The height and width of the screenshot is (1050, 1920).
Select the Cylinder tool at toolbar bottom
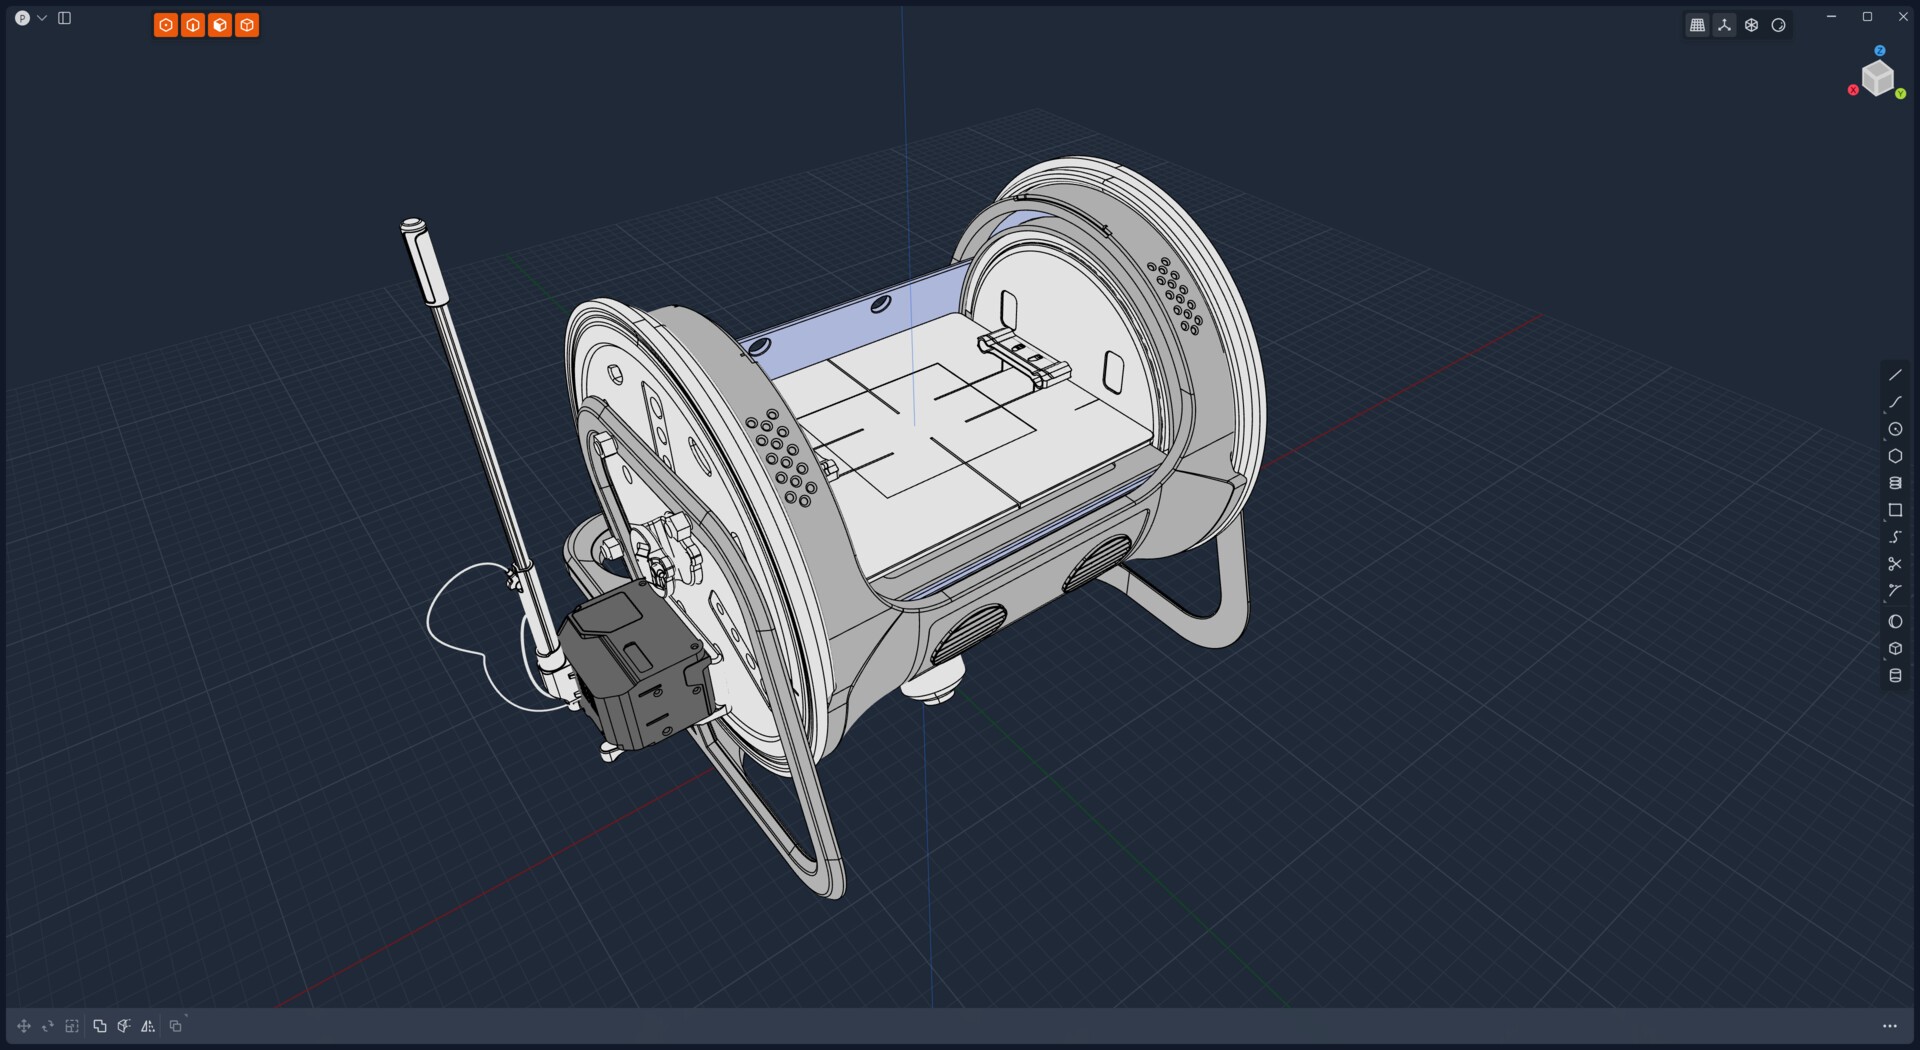(1895, 676)
